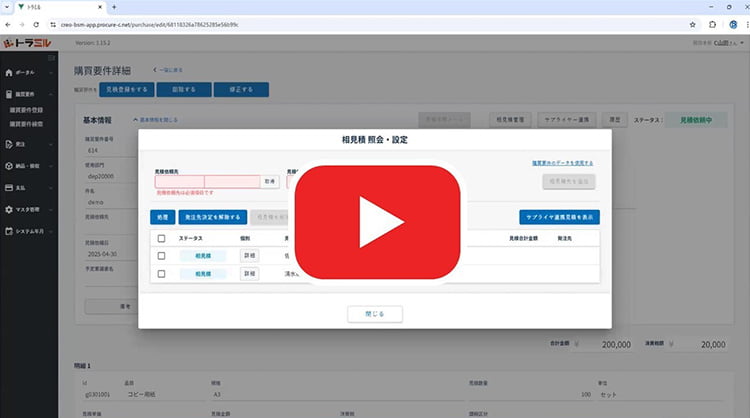Click the 20,000 tax amount value
750x418 pixels.
coord(713,344)
